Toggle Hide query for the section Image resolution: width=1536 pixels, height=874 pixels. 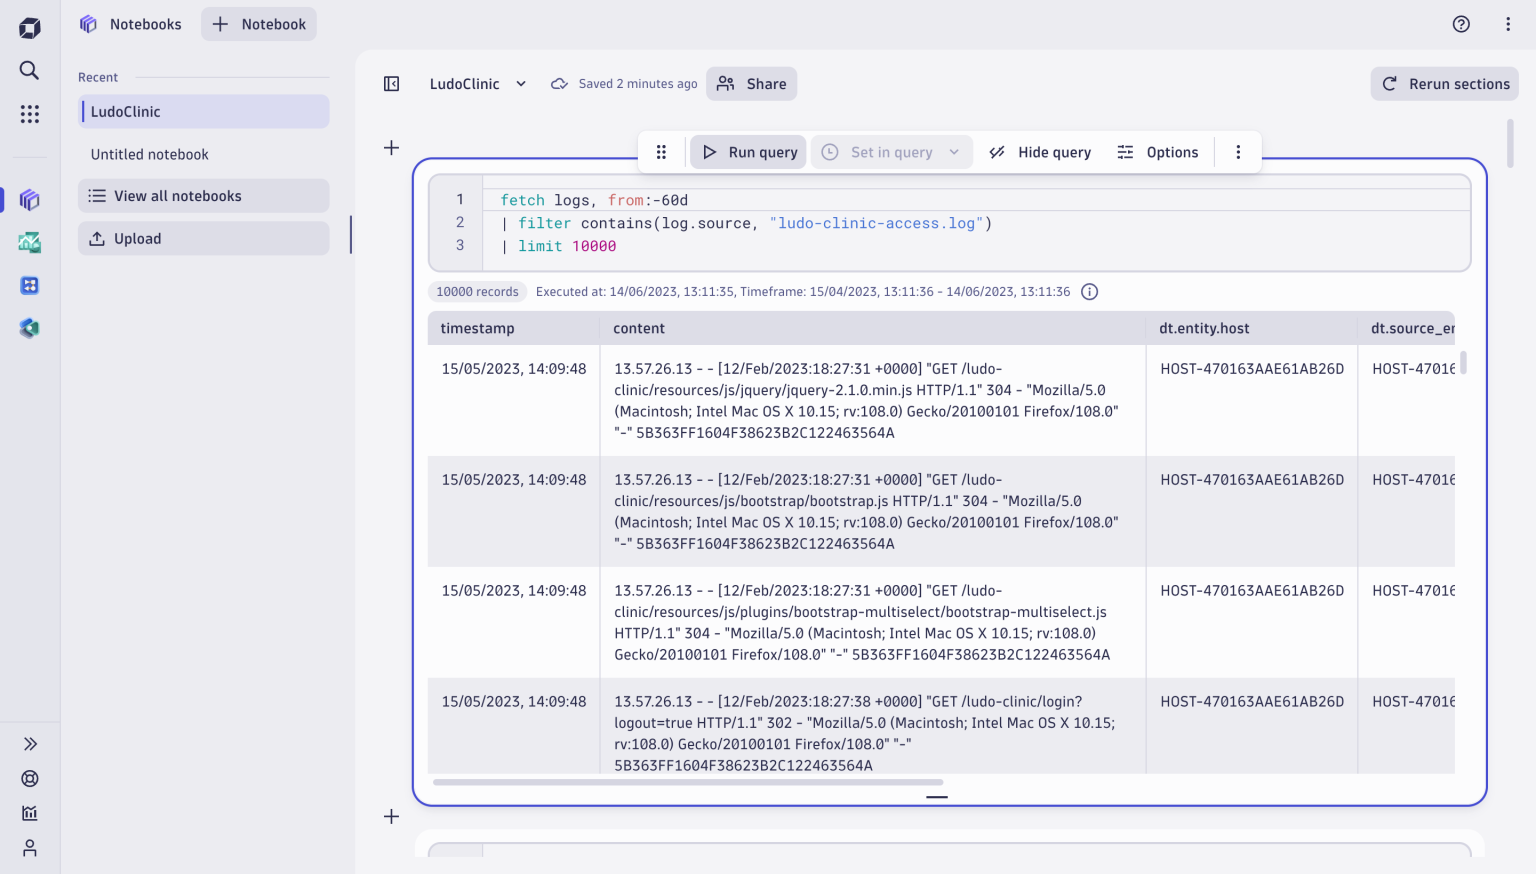point(1040,151)
